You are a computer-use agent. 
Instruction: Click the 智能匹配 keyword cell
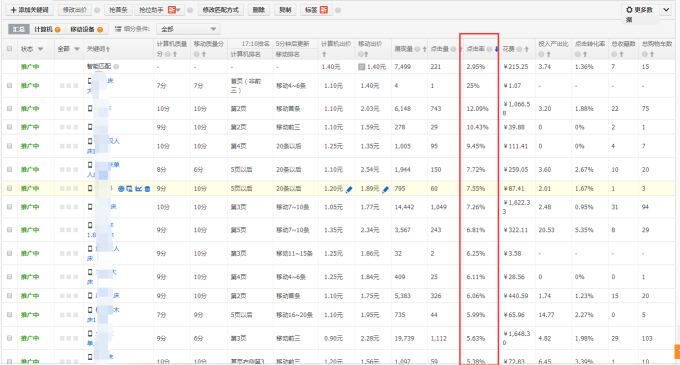[x=99, y=67]
